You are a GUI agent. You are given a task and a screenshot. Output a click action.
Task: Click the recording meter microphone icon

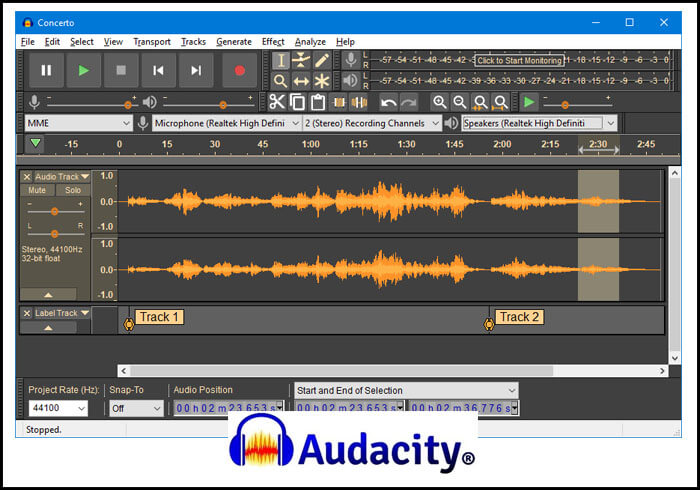pyautogui.click(x=351, y=60)
